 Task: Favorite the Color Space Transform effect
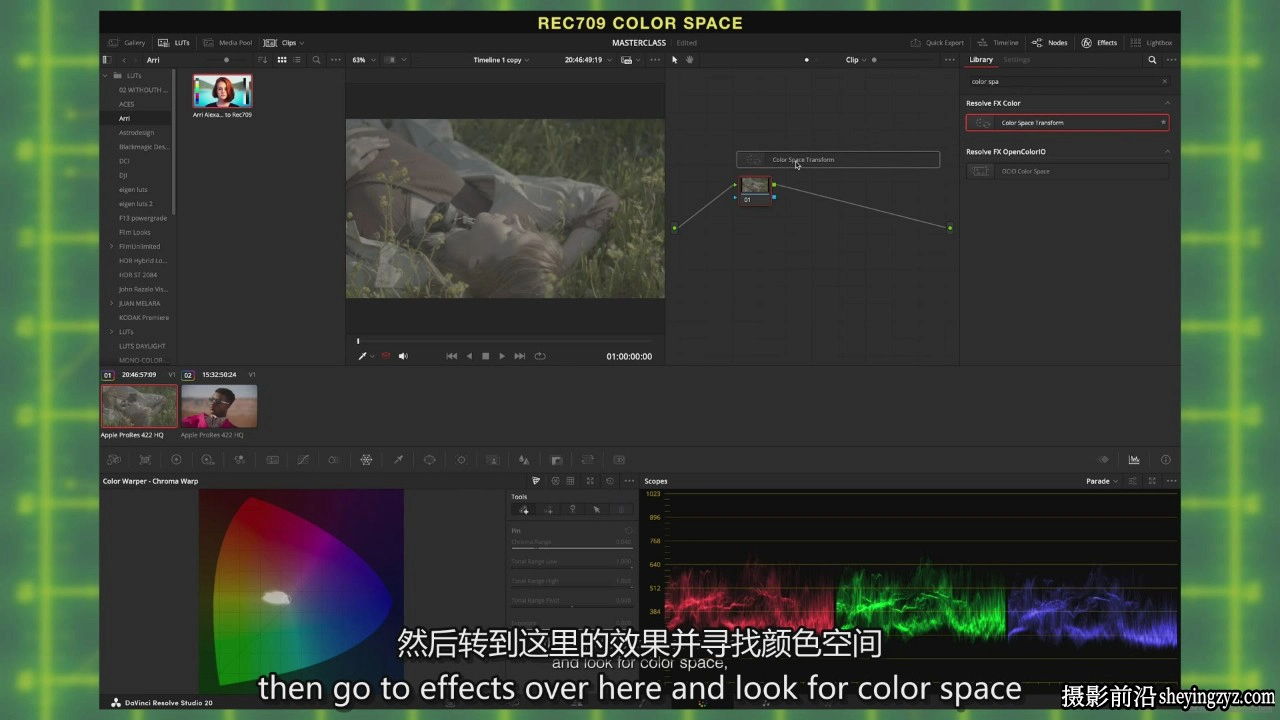pos(1162,123)
